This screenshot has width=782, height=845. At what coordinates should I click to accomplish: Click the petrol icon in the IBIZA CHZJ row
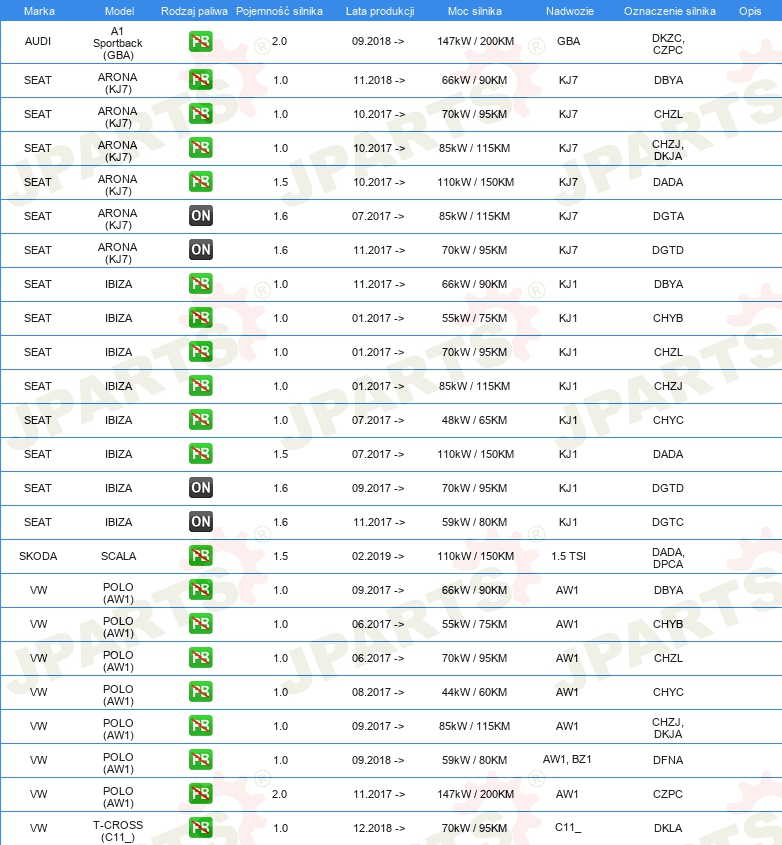click(200, 385)
